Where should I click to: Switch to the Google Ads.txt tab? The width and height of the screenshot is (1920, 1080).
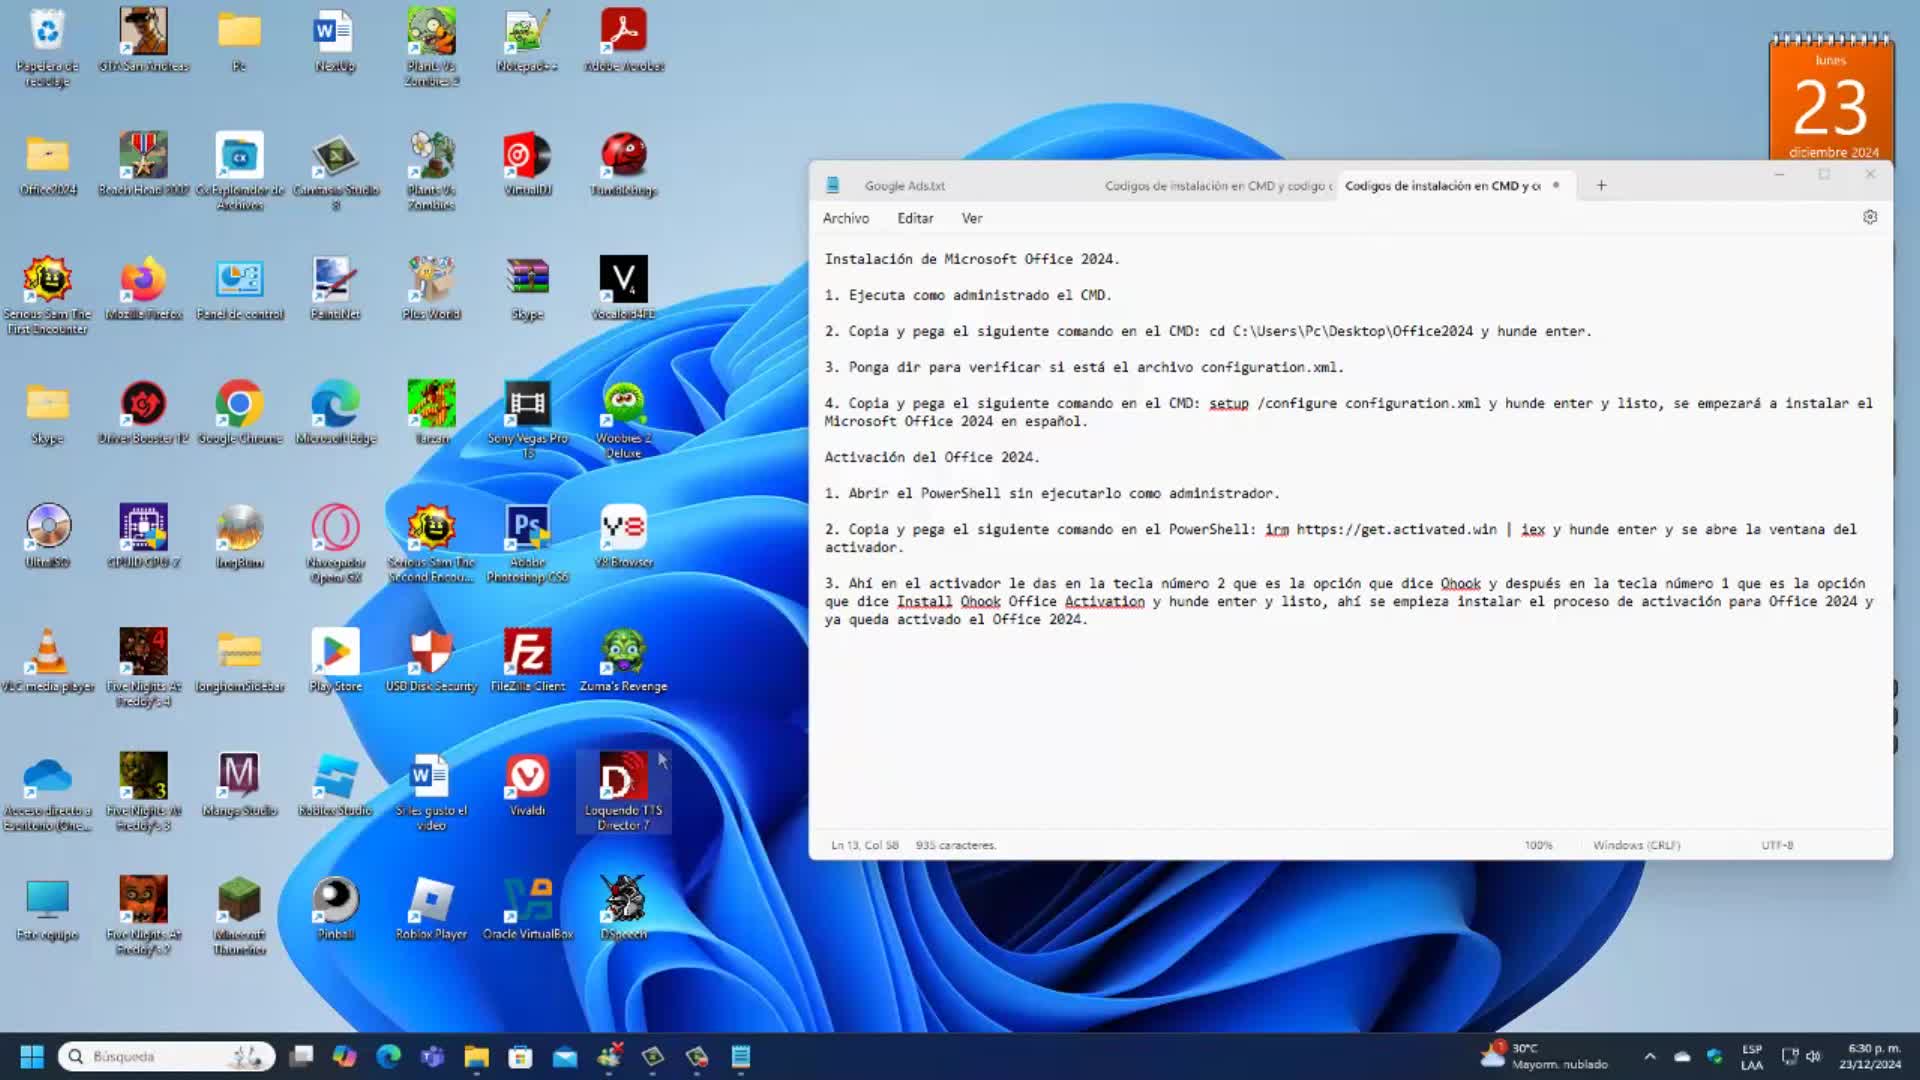click(x=904, y=186)
